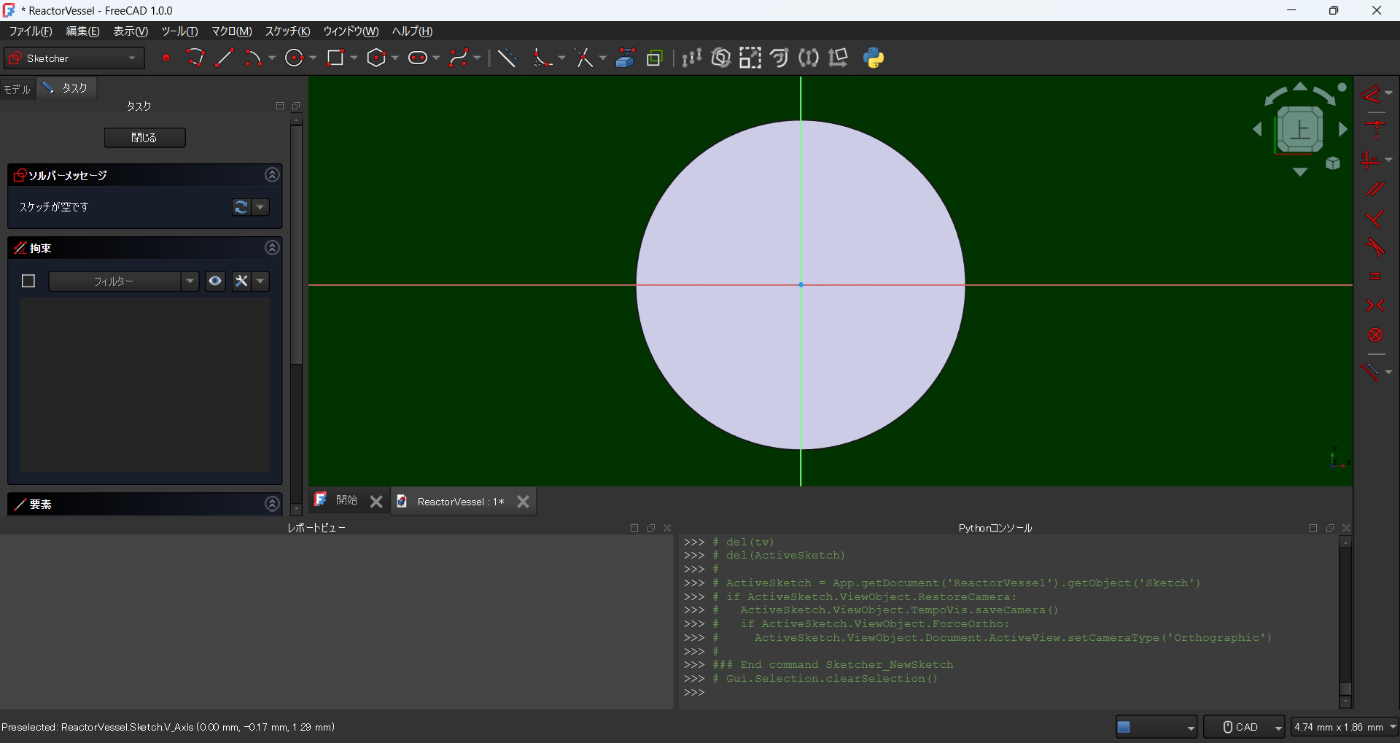Open the スケッチ menu
Viewport: 1400px width, 743px height.
287,31
